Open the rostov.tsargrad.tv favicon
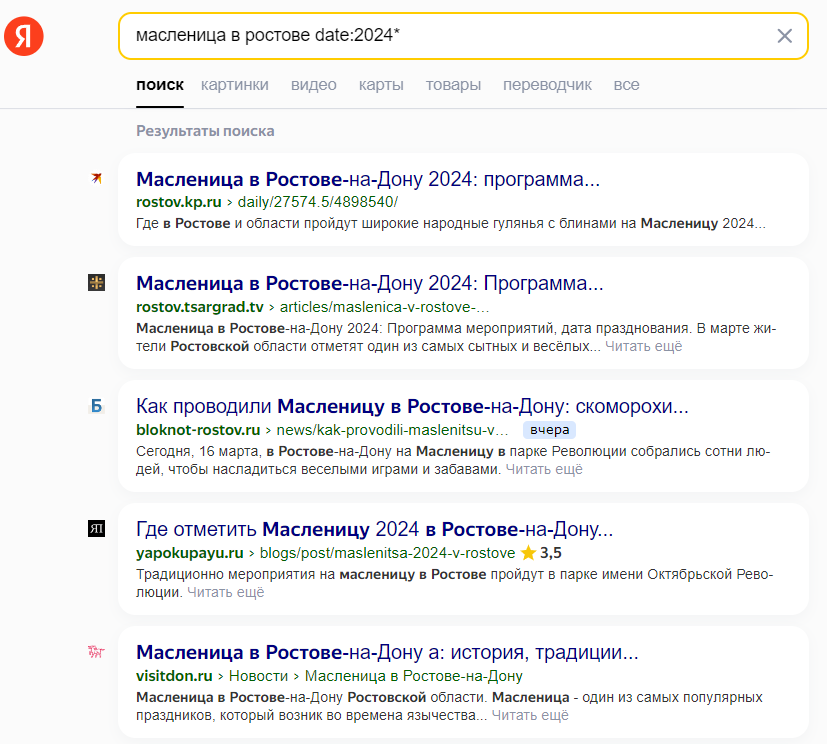This screenshot has height=744, width=827. coord(96,283)
